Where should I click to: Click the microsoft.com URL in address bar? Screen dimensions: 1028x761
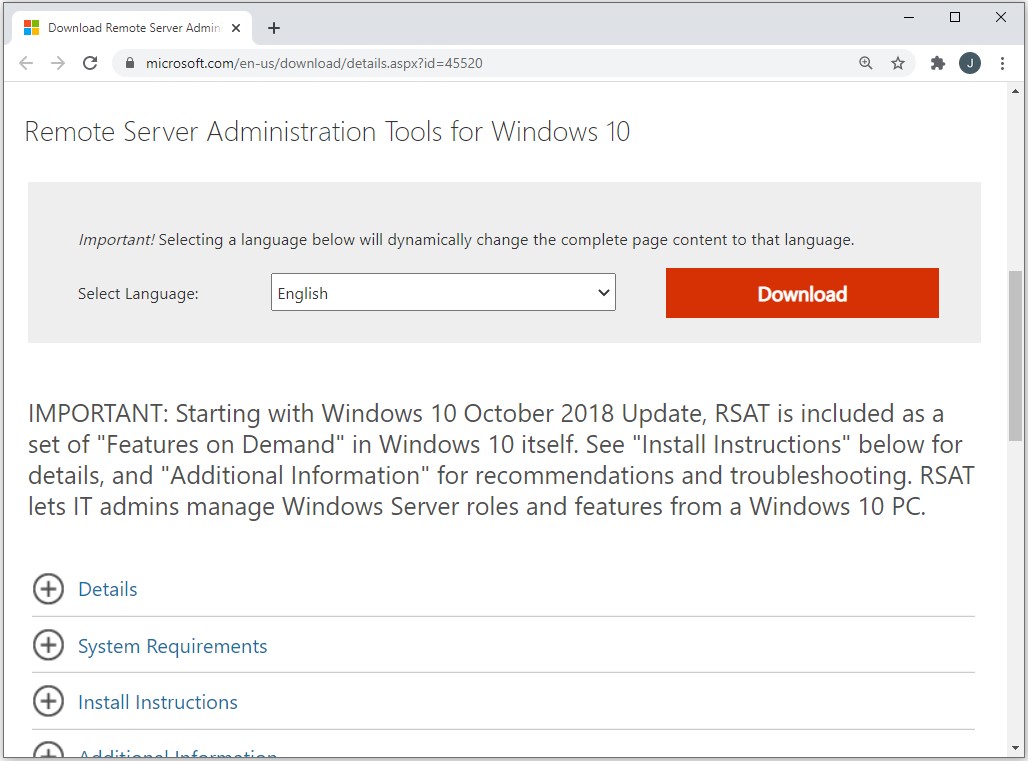(314, 63)
